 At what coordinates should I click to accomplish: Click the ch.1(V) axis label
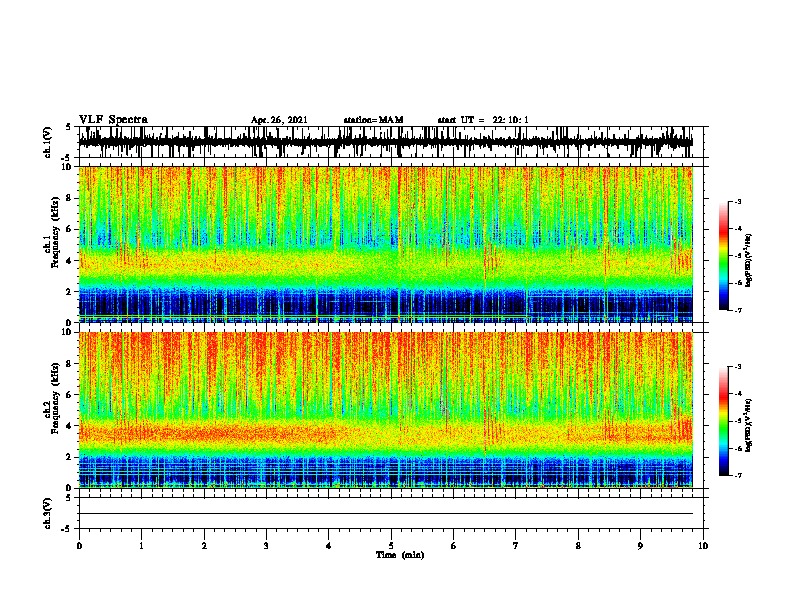(48, 142)
